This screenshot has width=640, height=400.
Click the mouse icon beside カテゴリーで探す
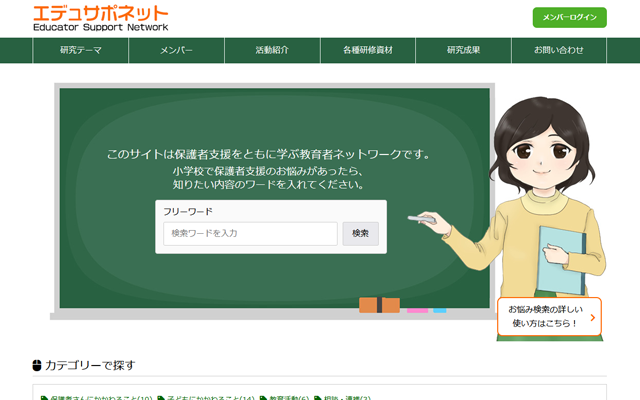38,365
